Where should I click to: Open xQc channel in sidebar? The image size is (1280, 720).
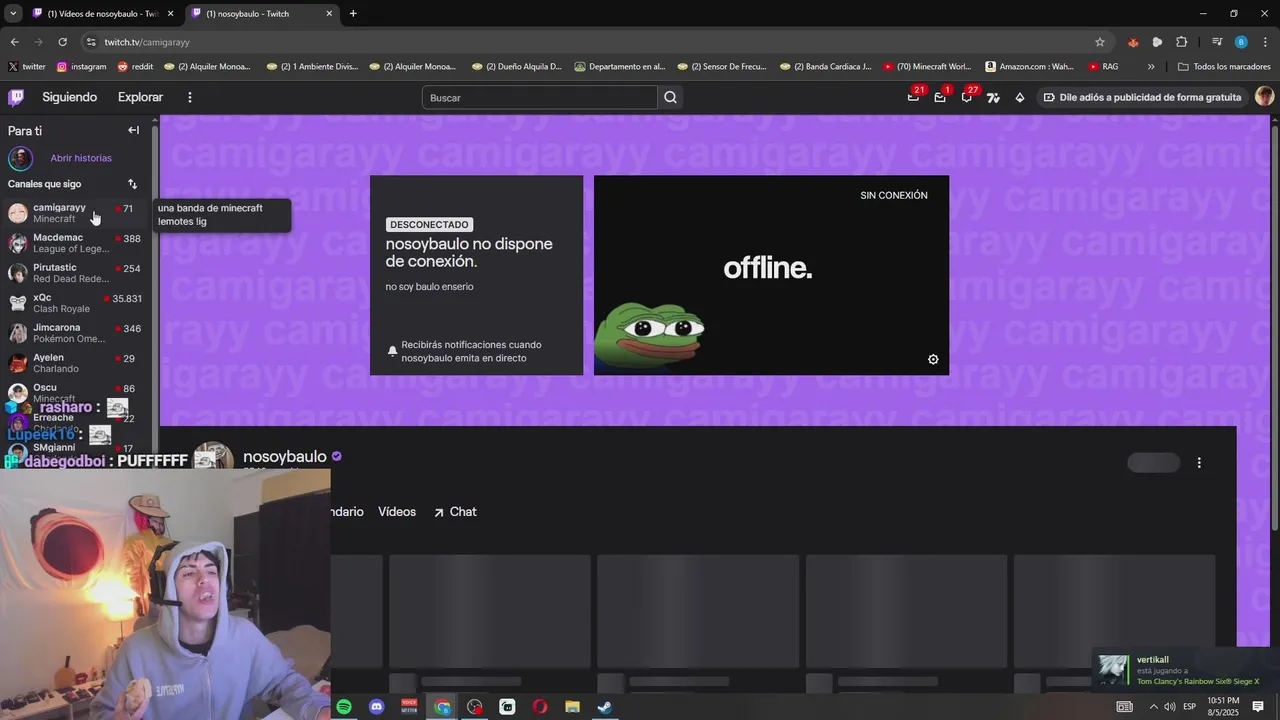(x=76, y=303)
